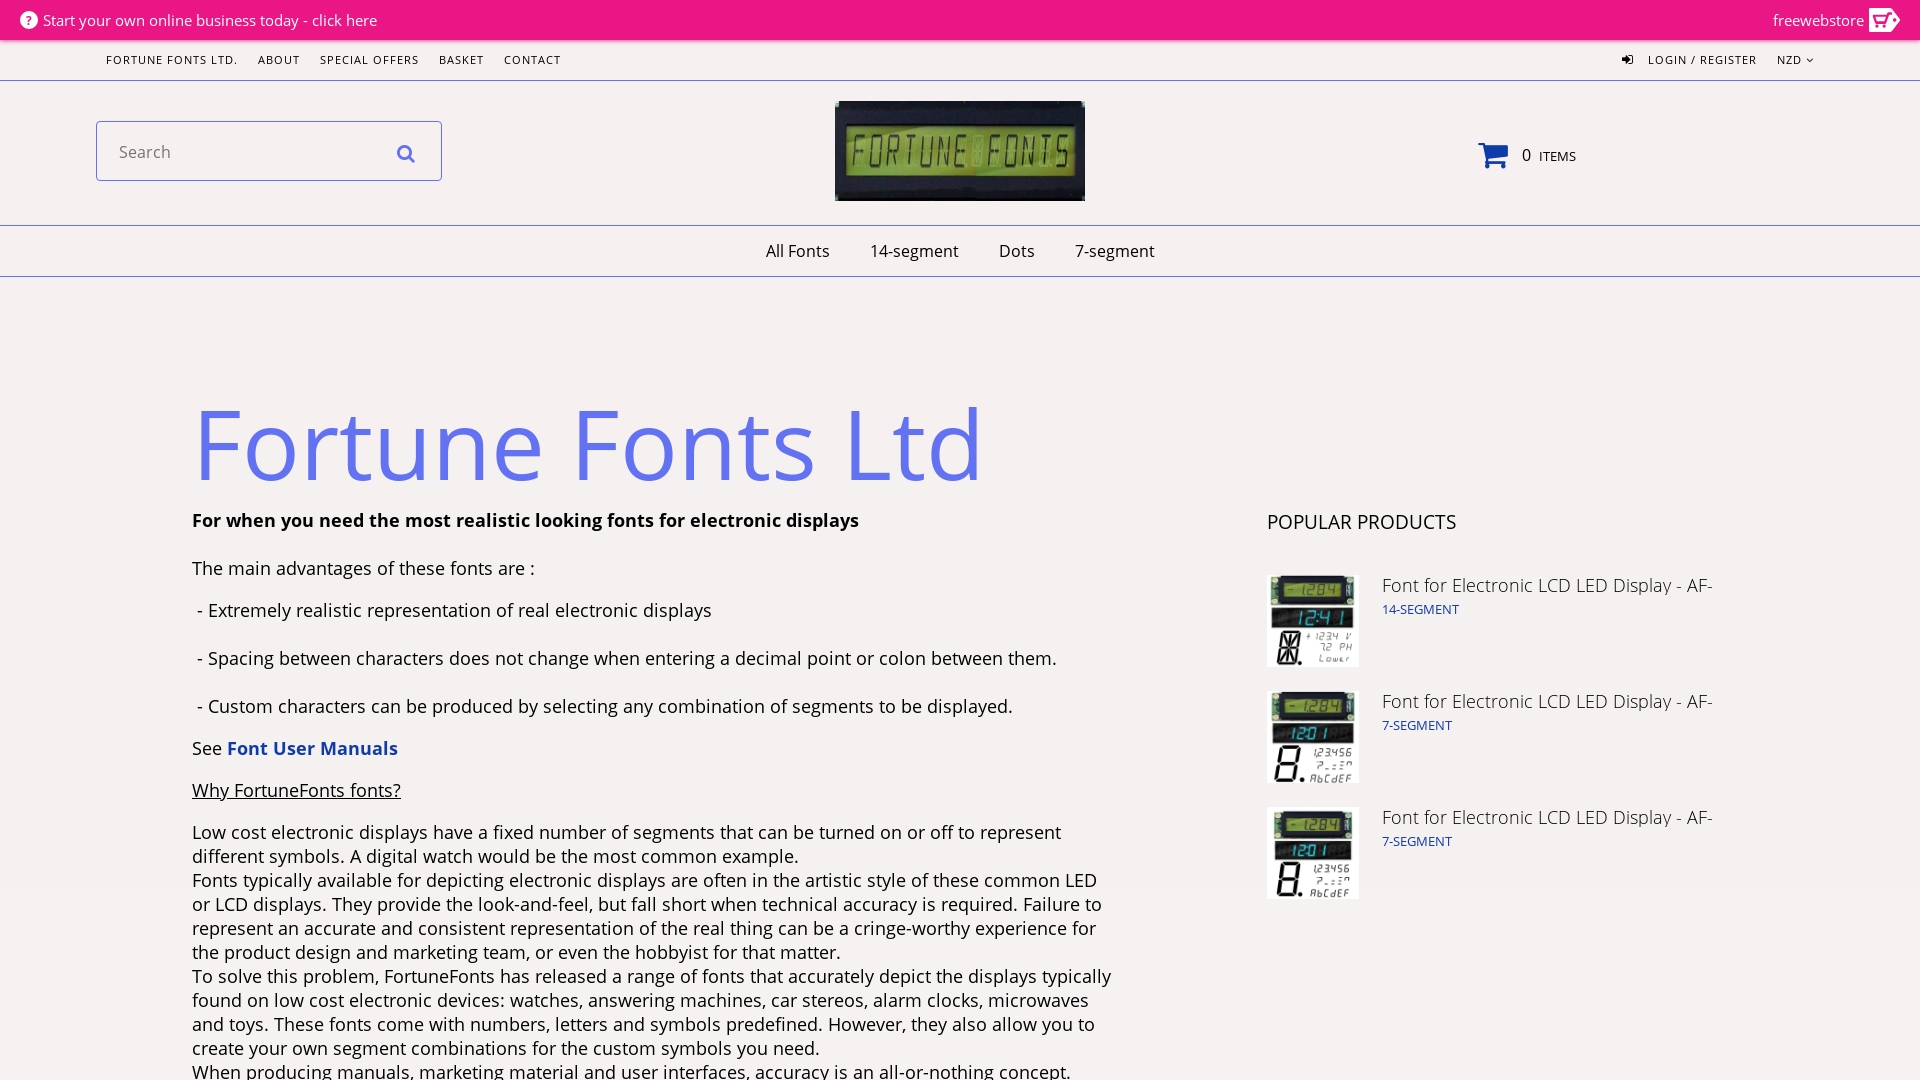This screenshot has width=1920, height=1080.
Task: Click the help question-mark icon in the banner
Action: point(30,20)
